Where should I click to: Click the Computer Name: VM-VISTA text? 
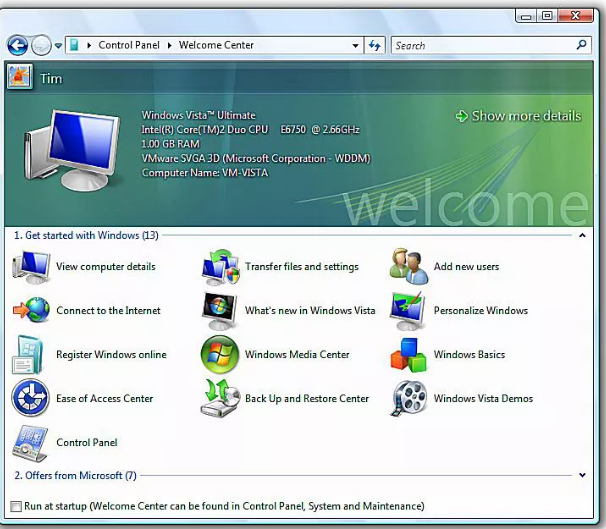(204, 173)
